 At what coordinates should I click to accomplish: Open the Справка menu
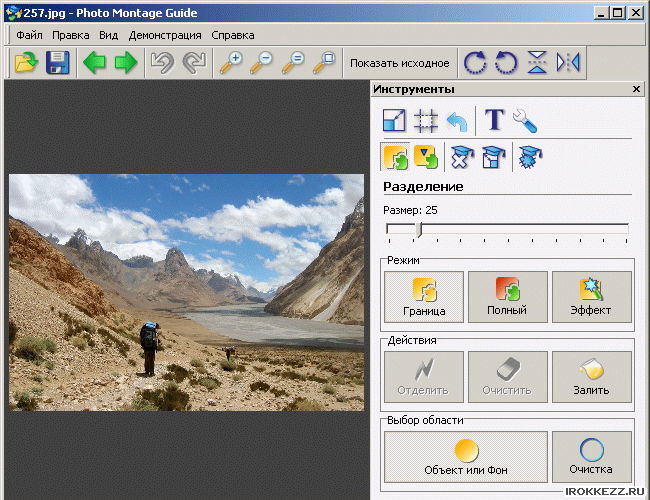pos(233,35)
